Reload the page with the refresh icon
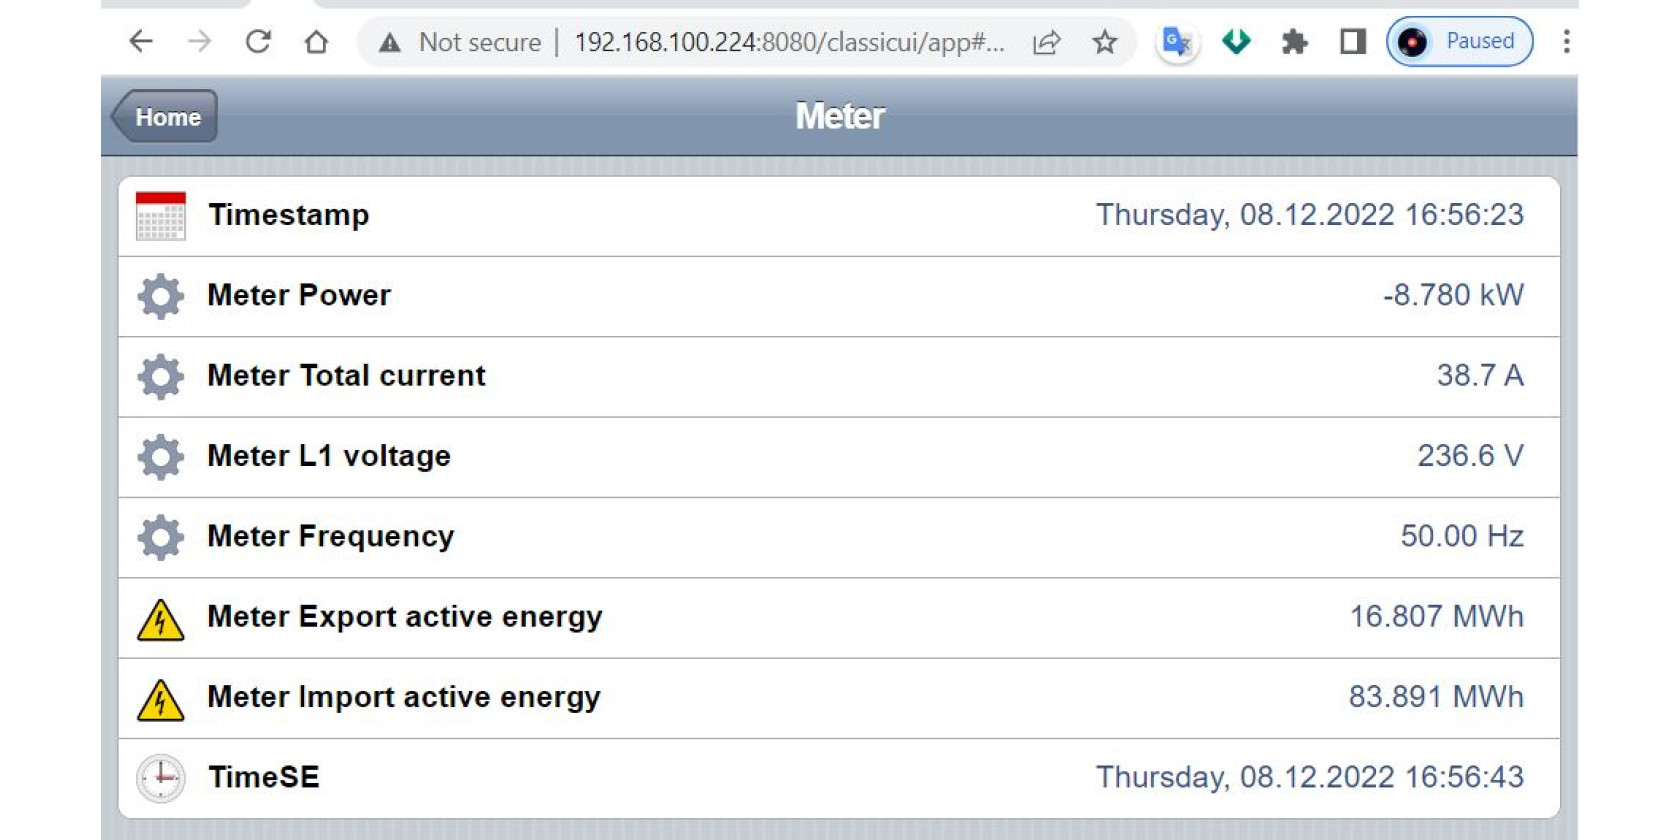This screenshot has height=840, width=1680. (x=258, y=42)
